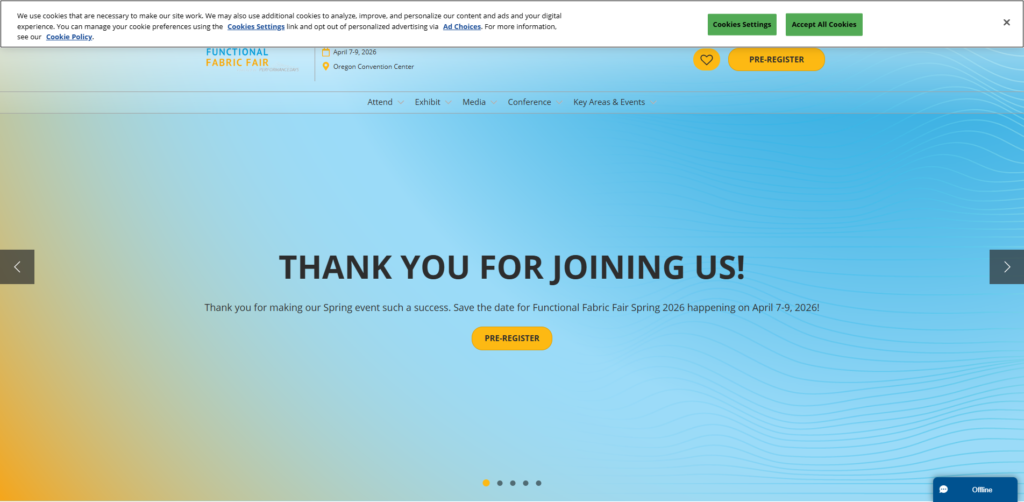The image size is (1024, 502).
Task: Expand the Exhibit menu chevron
Action: (x=448, y=102)
